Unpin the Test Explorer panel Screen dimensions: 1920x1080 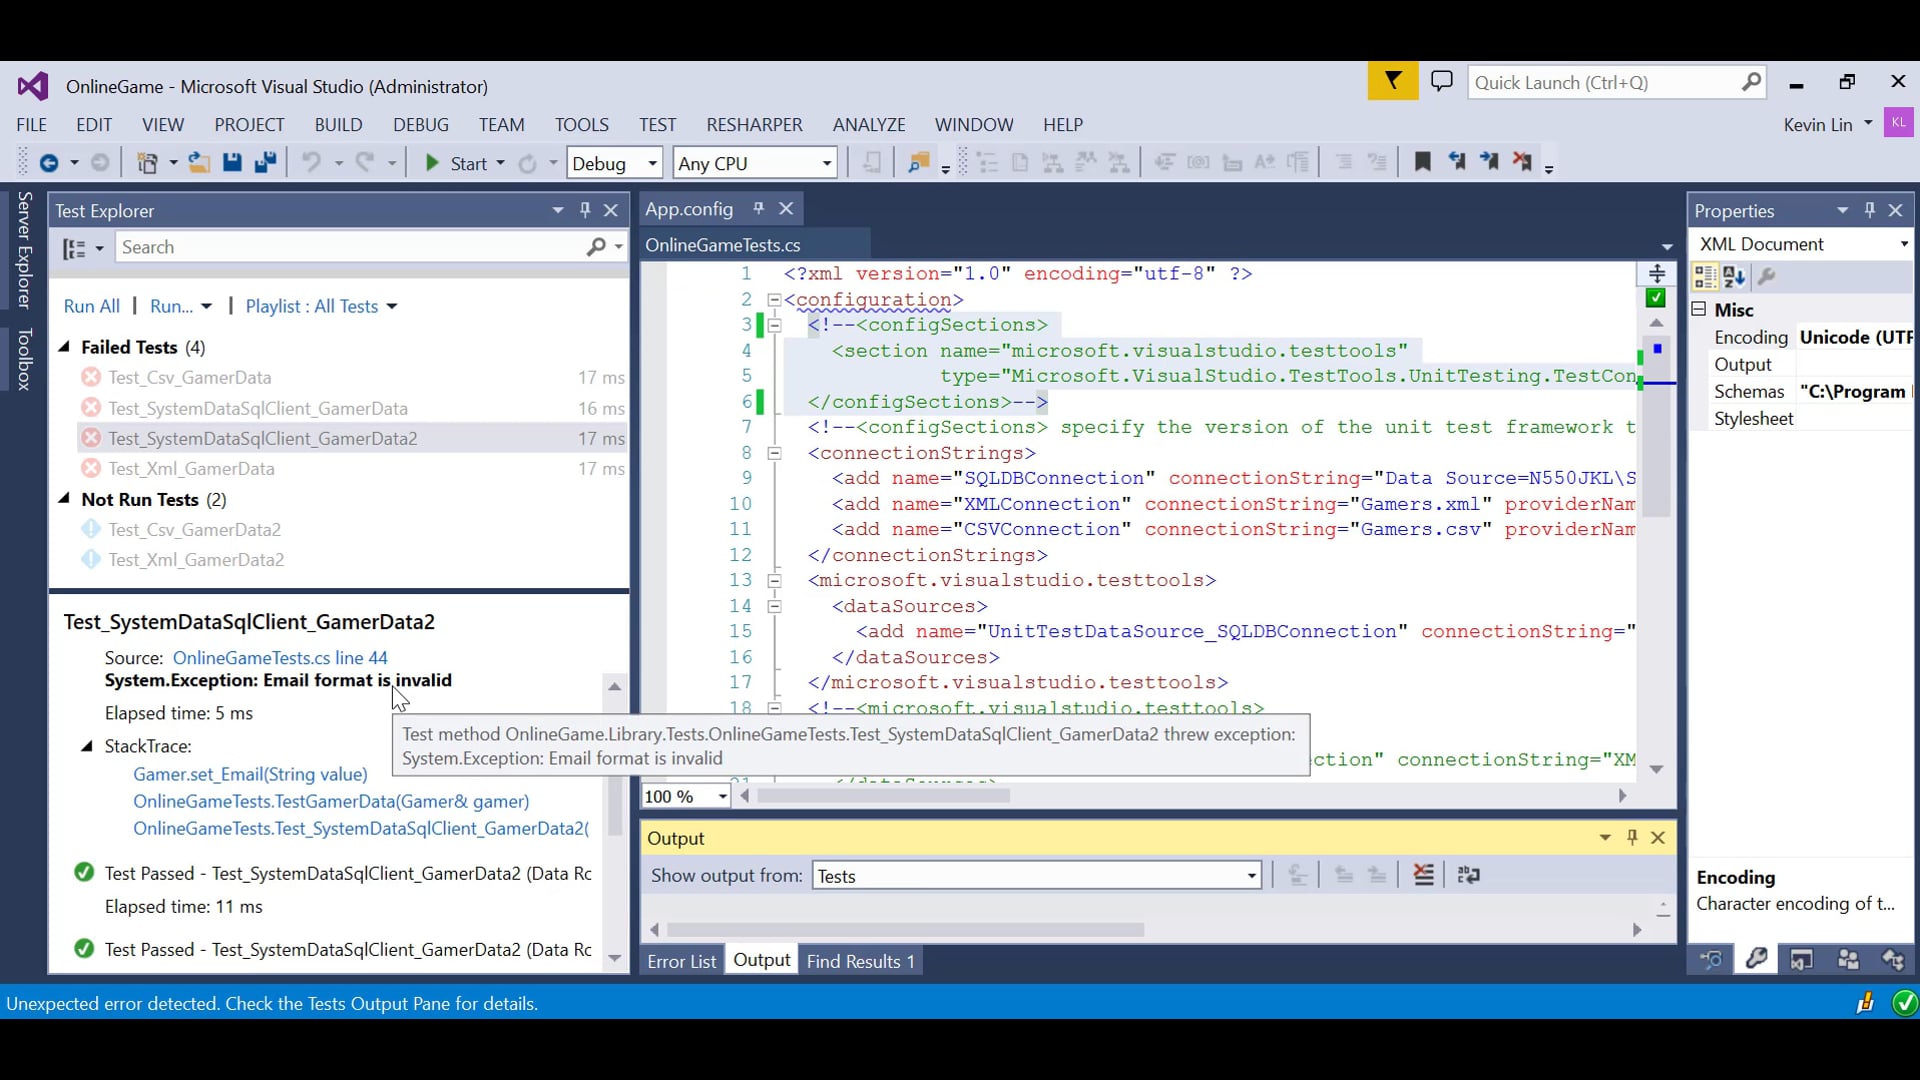pos(585,211)
